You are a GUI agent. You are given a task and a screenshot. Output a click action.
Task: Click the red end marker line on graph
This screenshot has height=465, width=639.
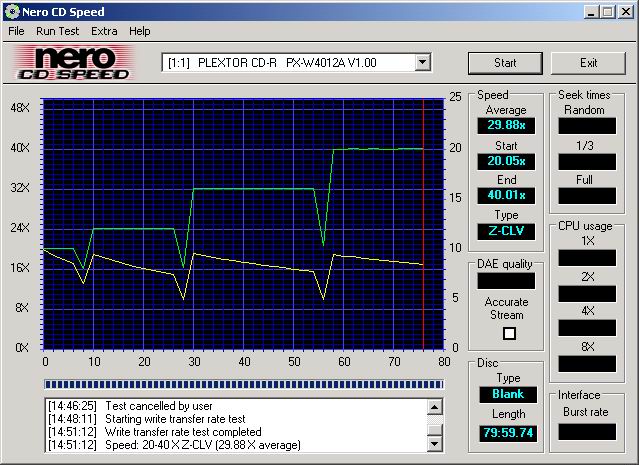423,224
